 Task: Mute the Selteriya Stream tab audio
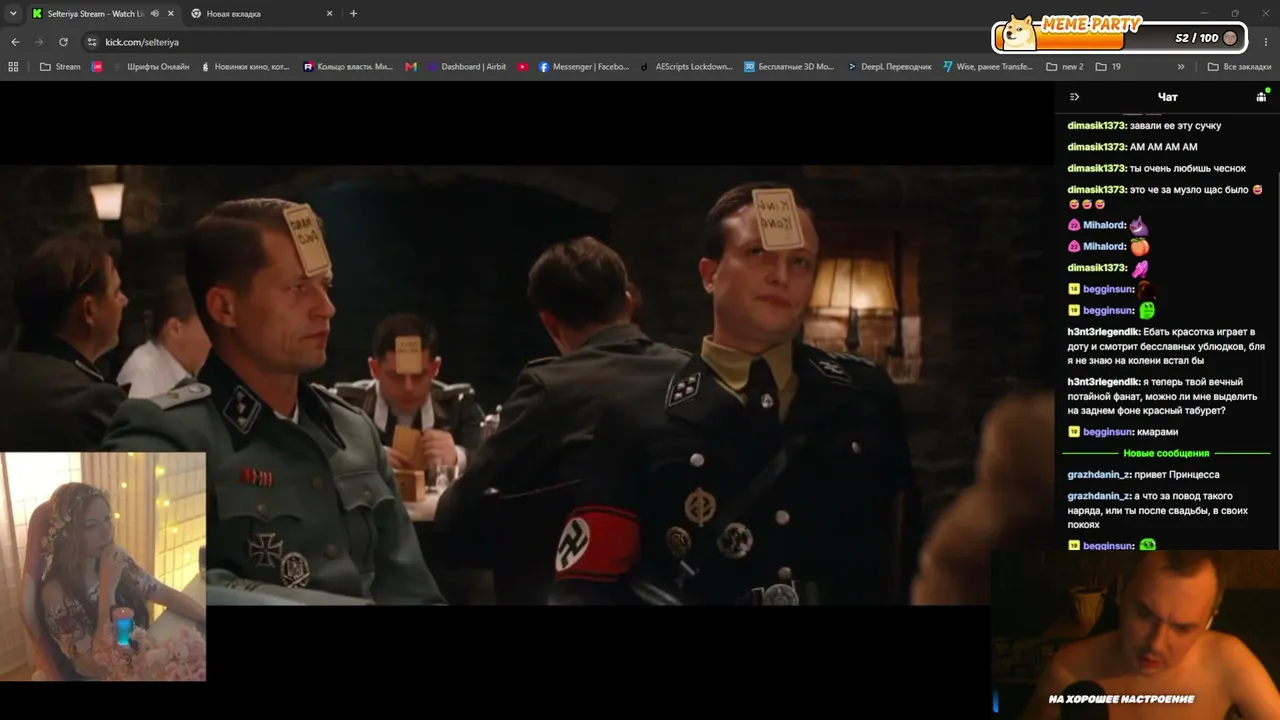[x=155, y=14]
